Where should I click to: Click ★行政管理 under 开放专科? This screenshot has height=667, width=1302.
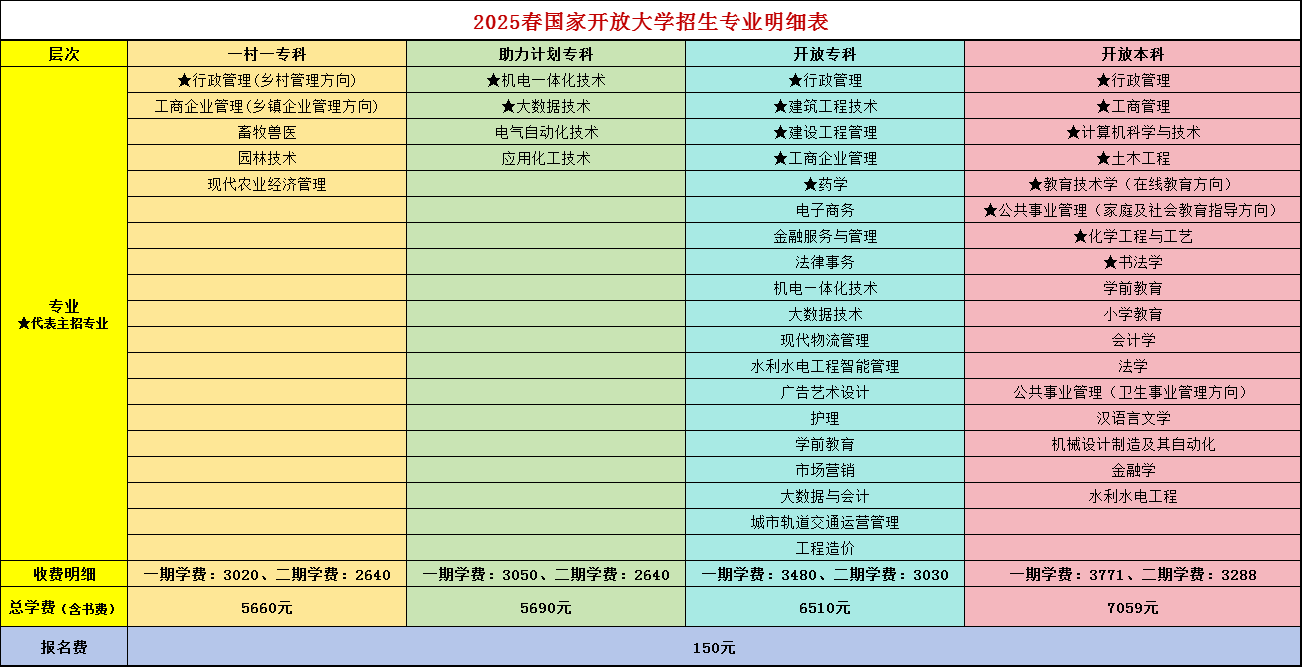[x=825, y=80]
